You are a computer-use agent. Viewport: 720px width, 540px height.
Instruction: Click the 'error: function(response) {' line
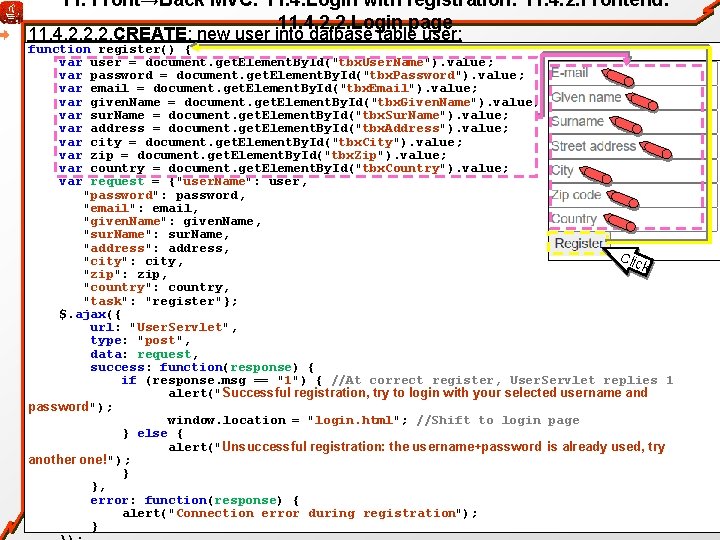pos(194,500)
